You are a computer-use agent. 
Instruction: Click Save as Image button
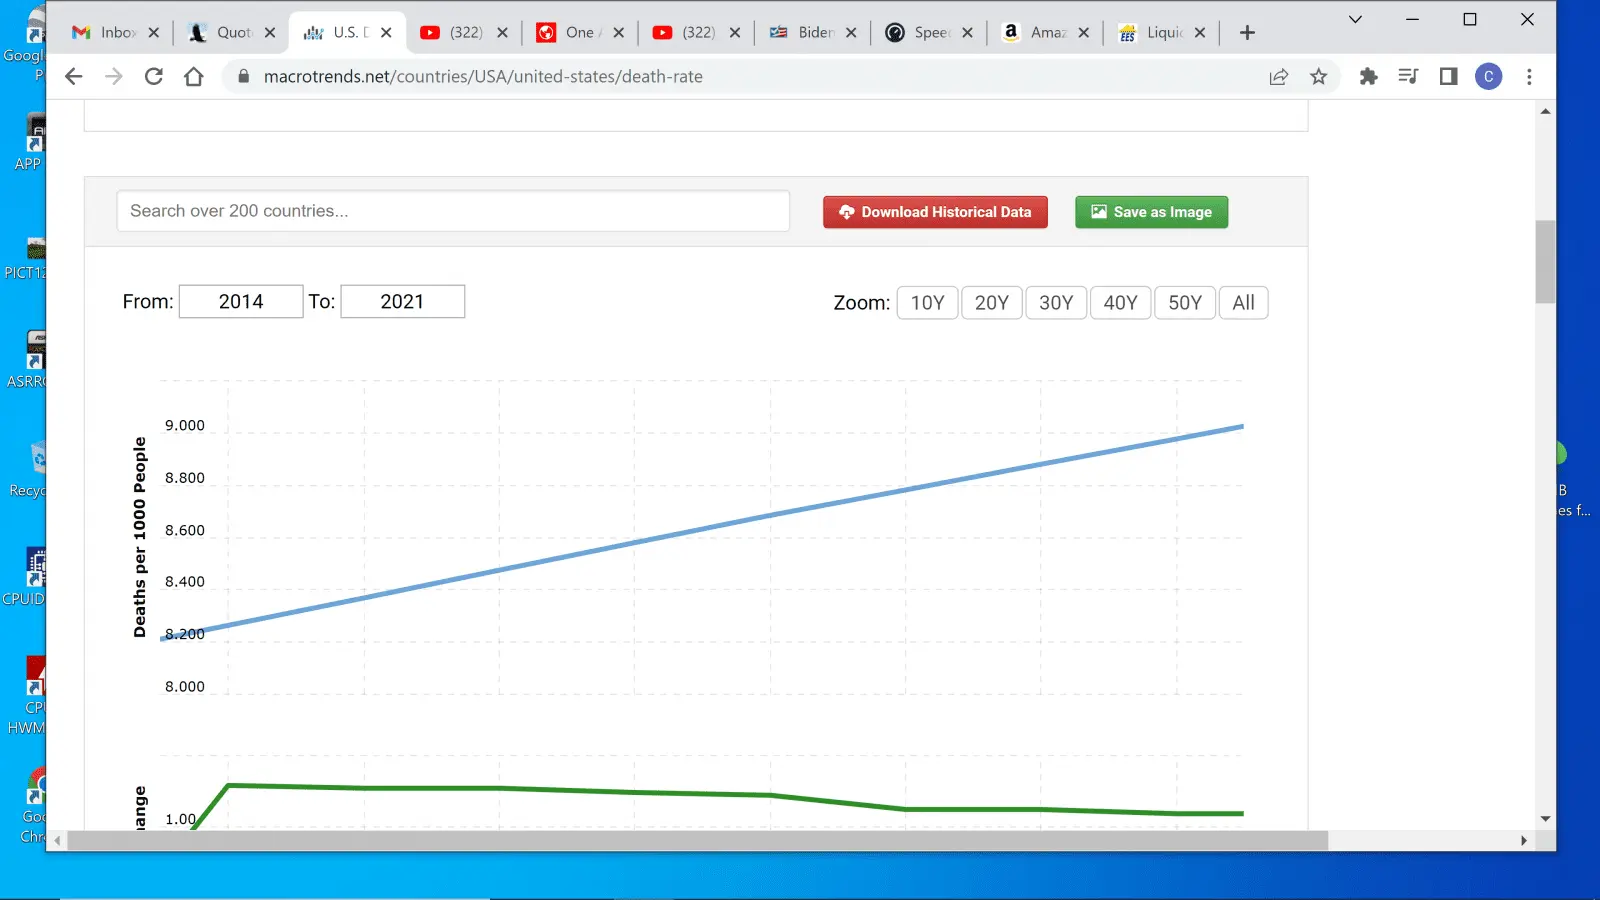pos(1151,212)
